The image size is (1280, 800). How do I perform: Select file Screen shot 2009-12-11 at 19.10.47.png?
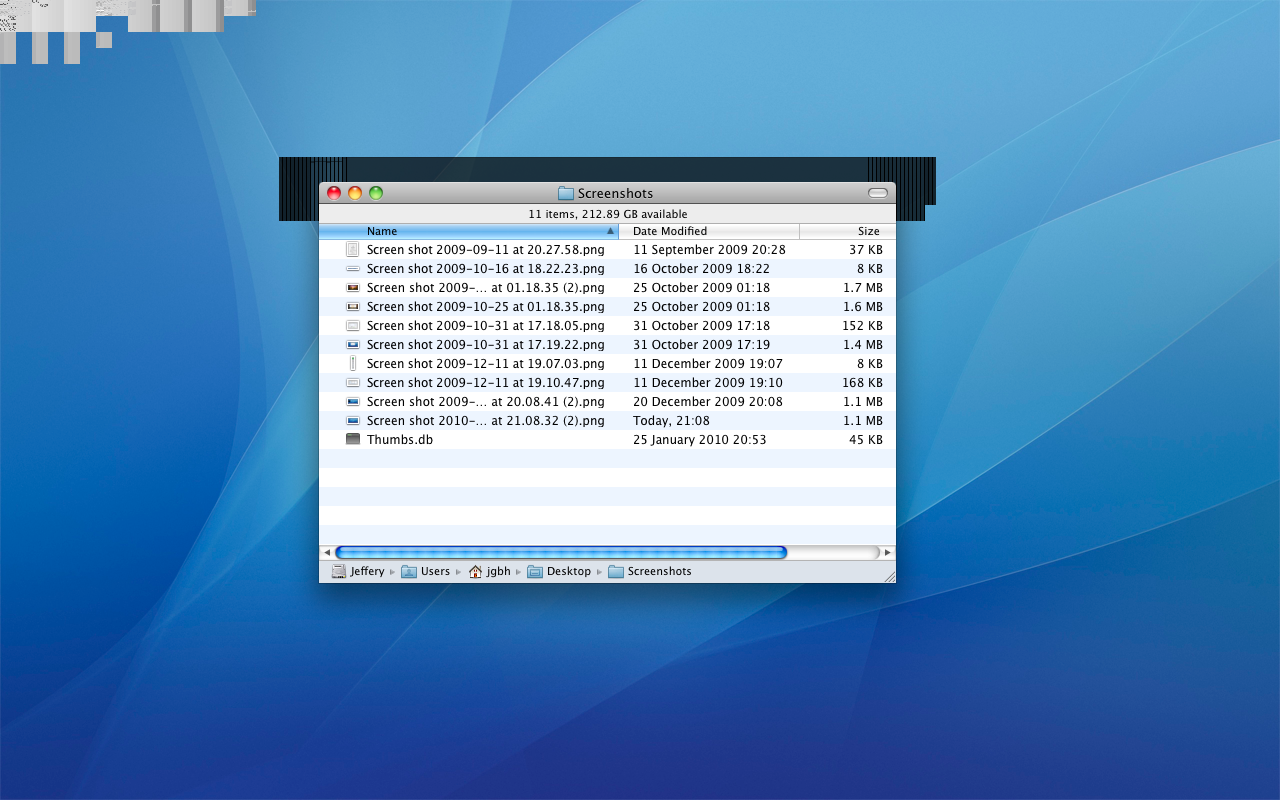click(x=486, y=383)
